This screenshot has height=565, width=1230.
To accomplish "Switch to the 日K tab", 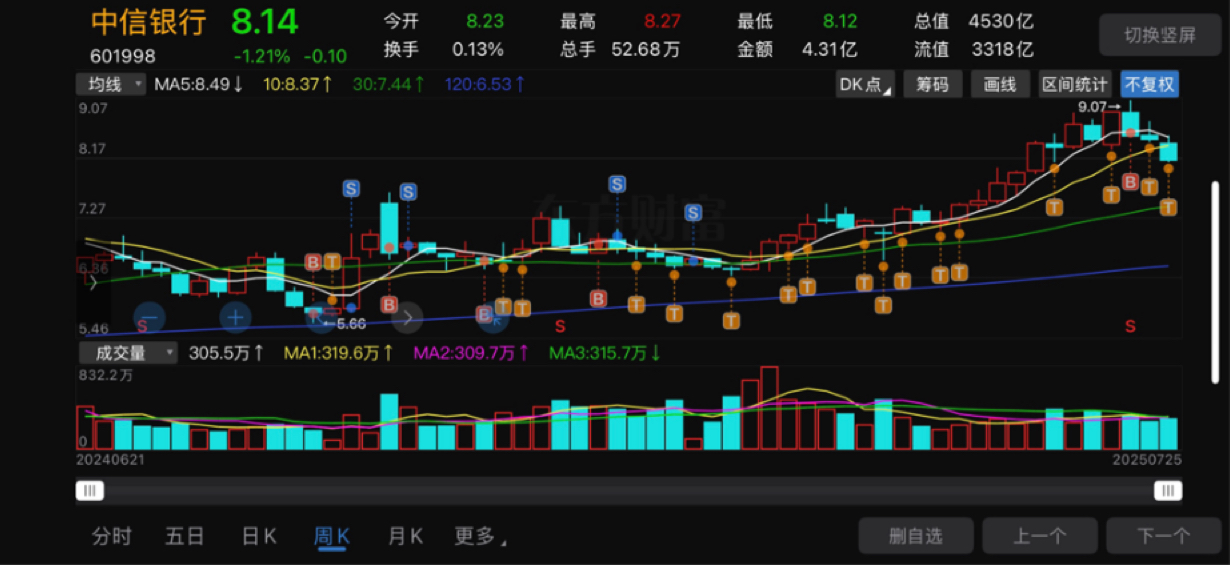I will coord(259,537).
